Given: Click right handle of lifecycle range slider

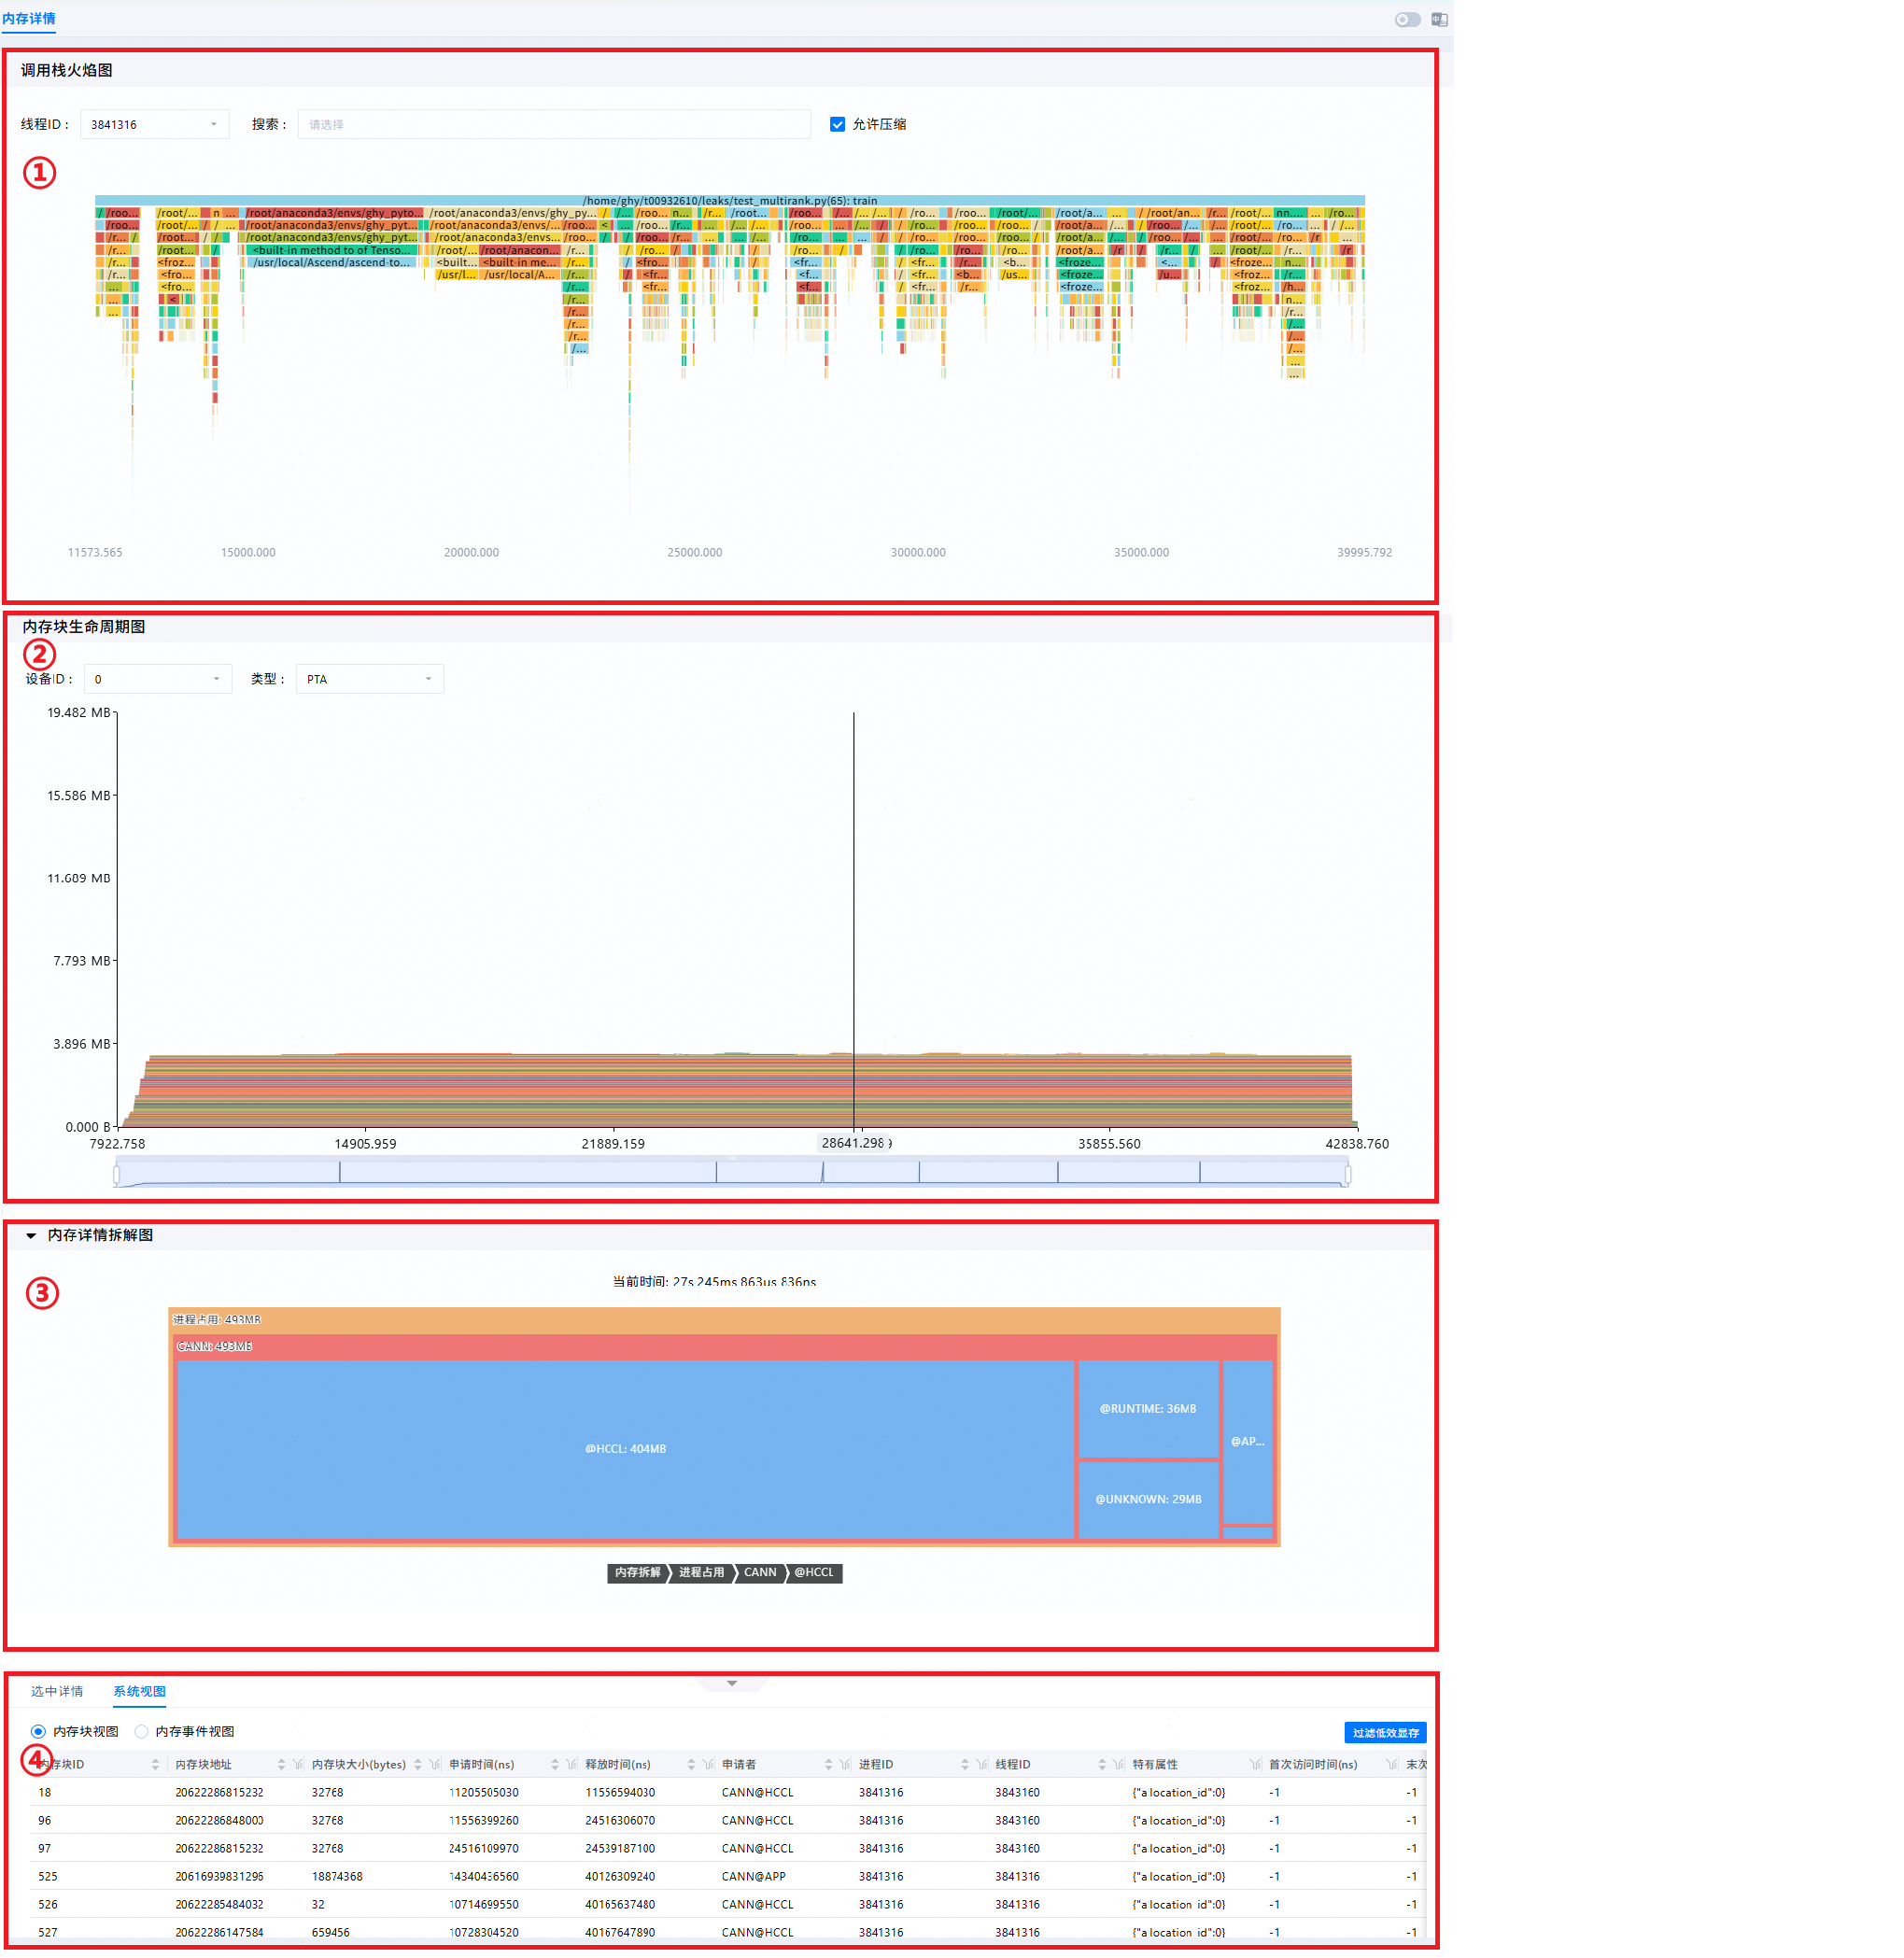Looking at the screenshot, I should [1348, 1174].
